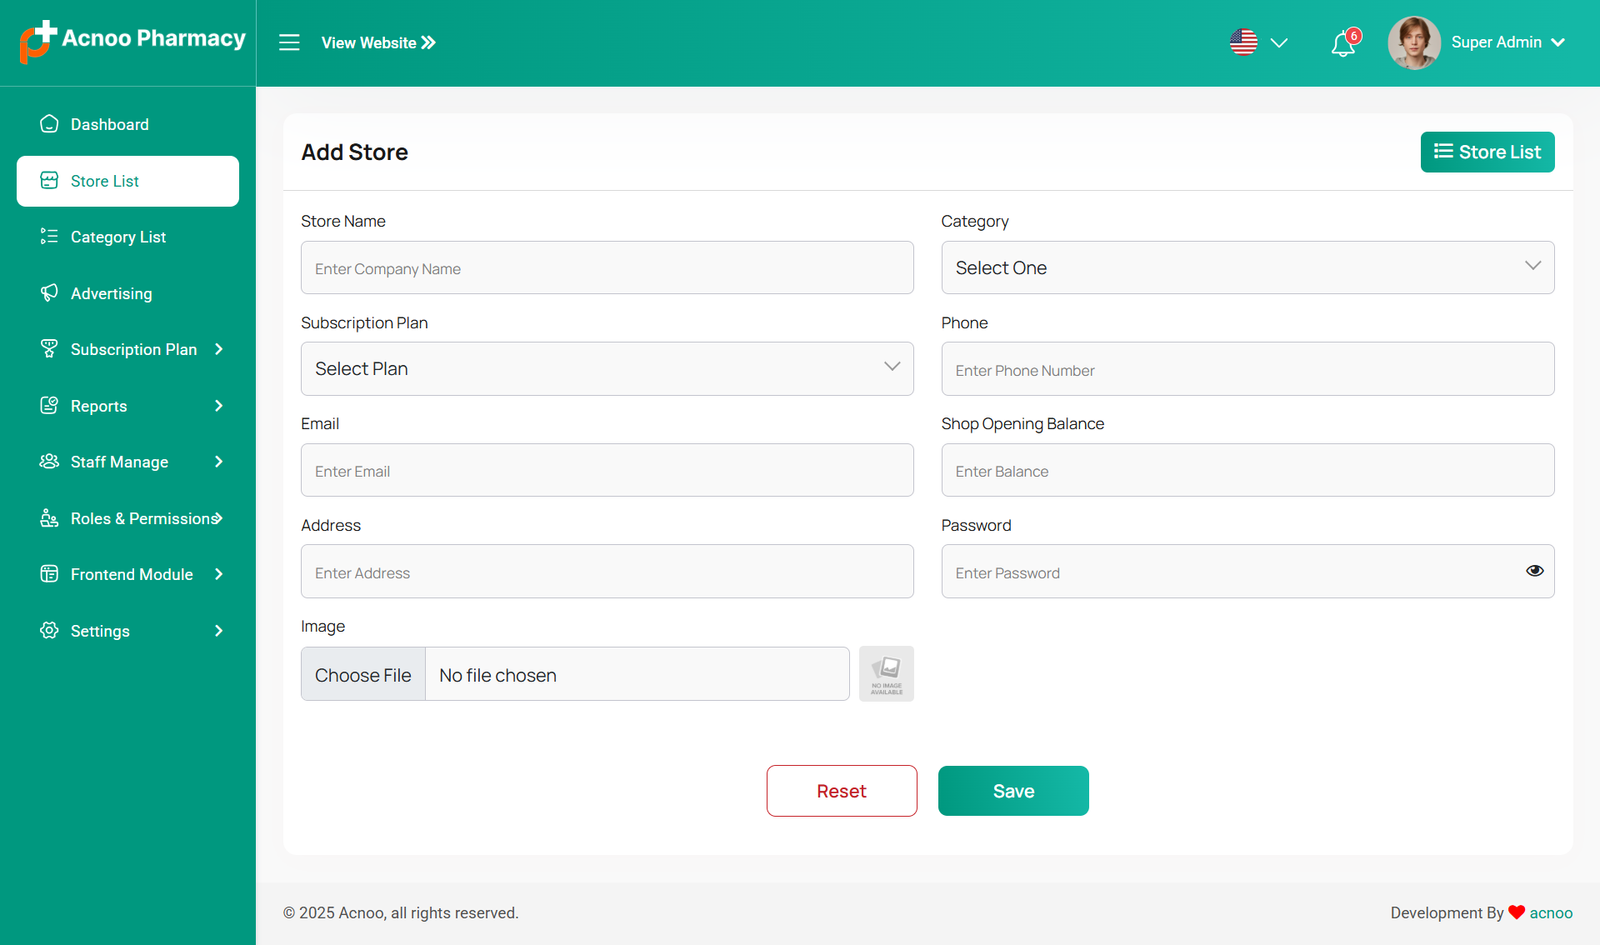Open the Category dropdown
1600x945 pixels.
(1247, 268)
